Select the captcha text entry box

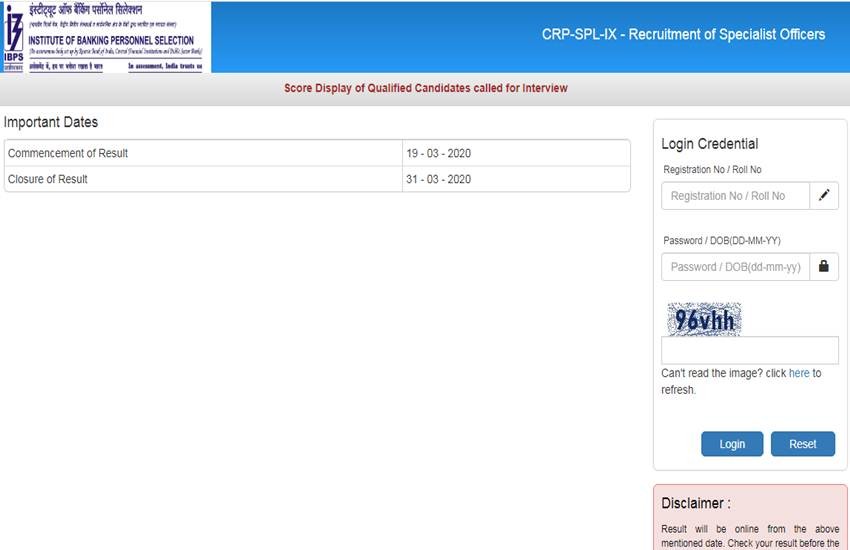(x=749, y=350)
